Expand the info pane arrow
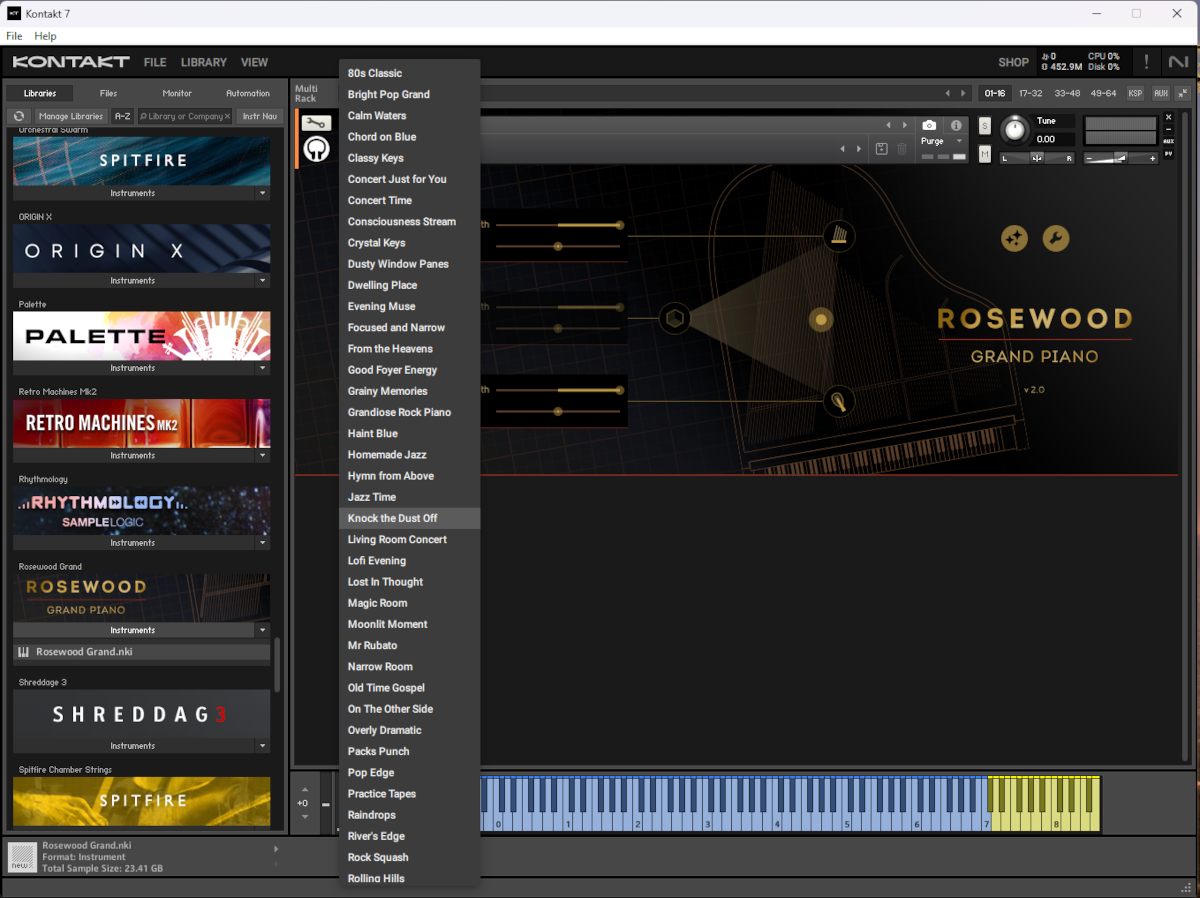Viewport: 1200px width, 898px height. tap(276, 849)
